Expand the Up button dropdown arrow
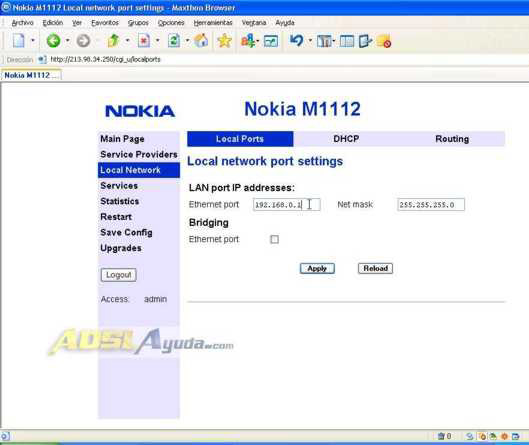Screen dimensions: 529x445 [x=128, y=41]
